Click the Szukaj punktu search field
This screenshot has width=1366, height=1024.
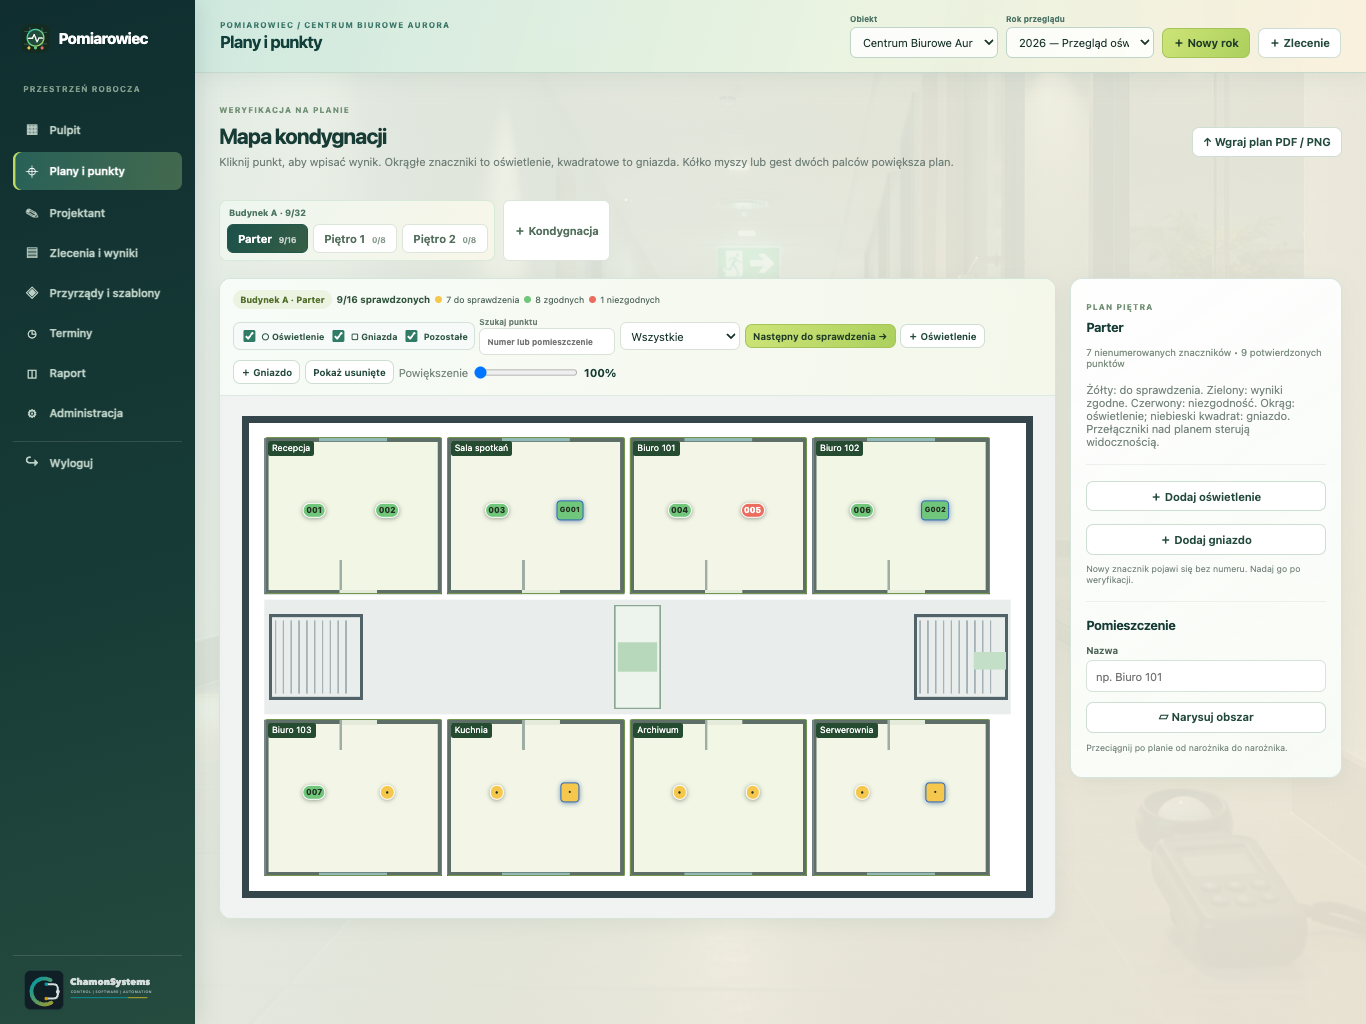546,342
